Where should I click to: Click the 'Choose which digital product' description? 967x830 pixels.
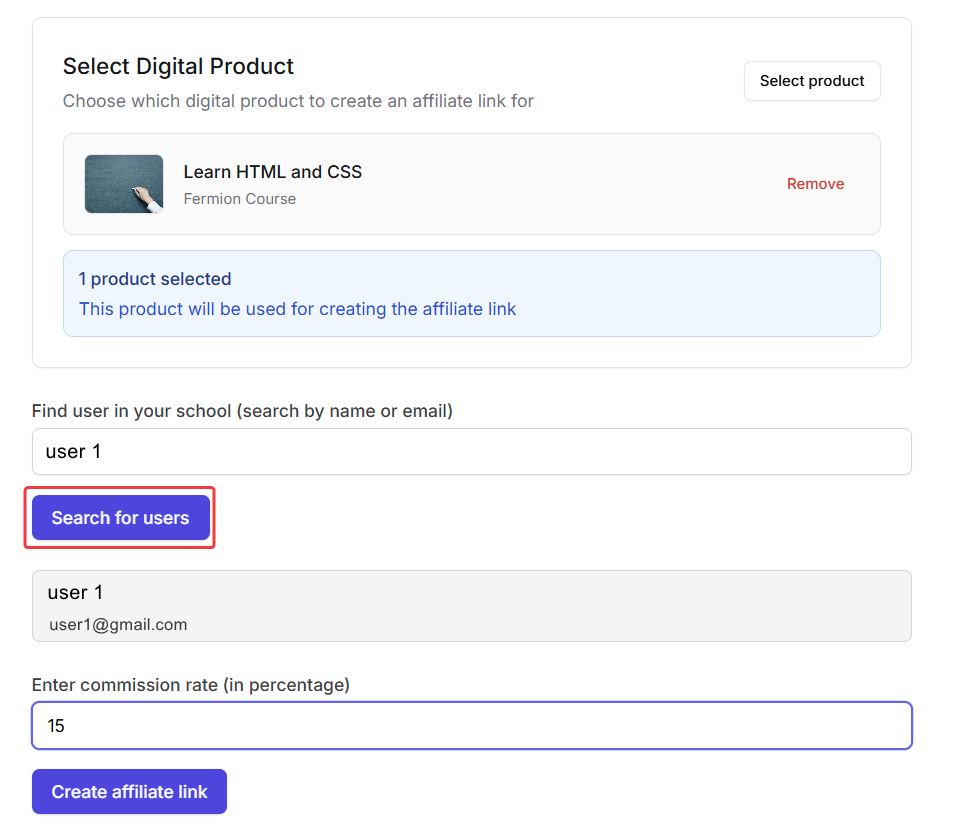click(298, 101)
